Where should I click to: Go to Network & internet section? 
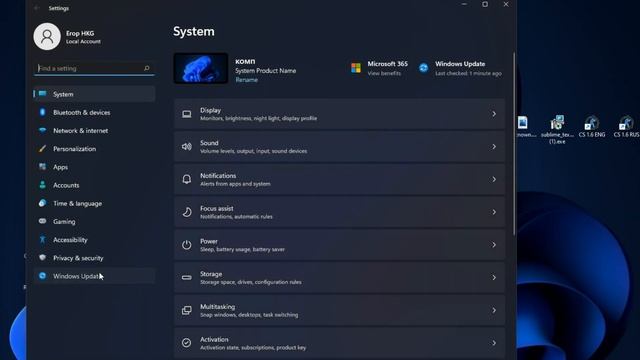coord(94,131)
